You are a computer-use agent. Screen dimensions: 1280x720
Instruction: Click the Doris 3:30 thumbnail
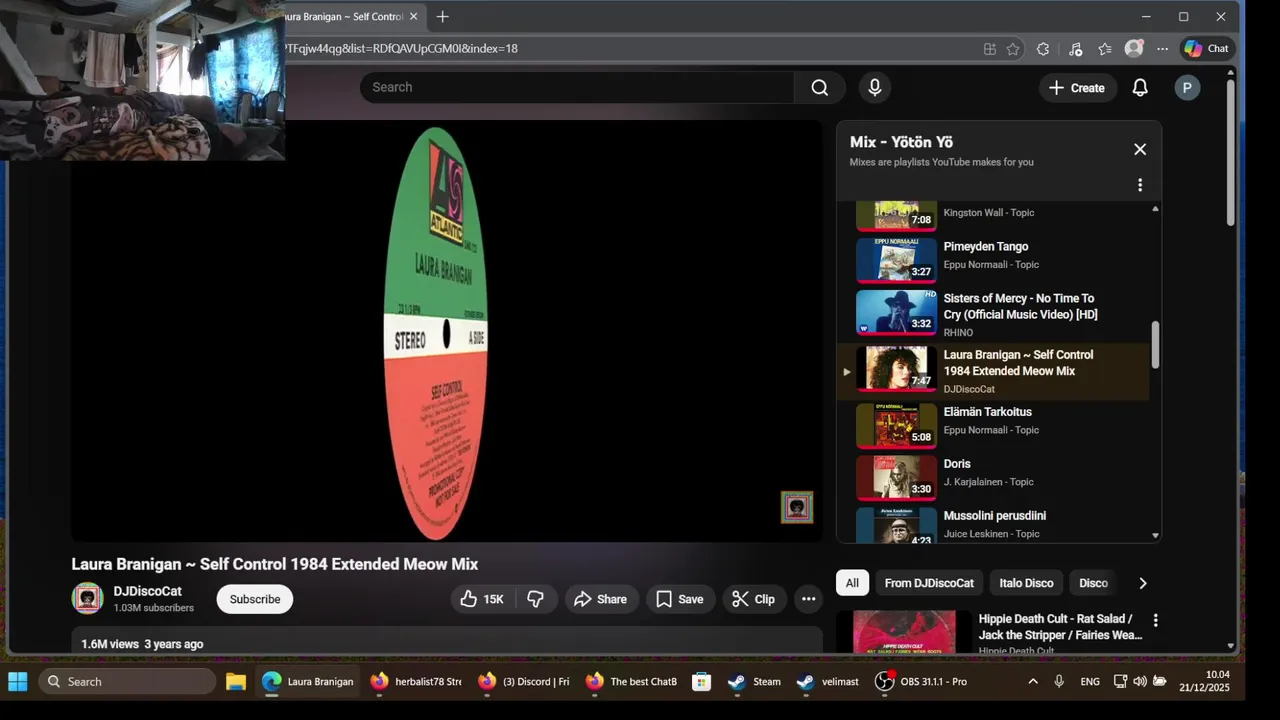click(x=896, y=477)
